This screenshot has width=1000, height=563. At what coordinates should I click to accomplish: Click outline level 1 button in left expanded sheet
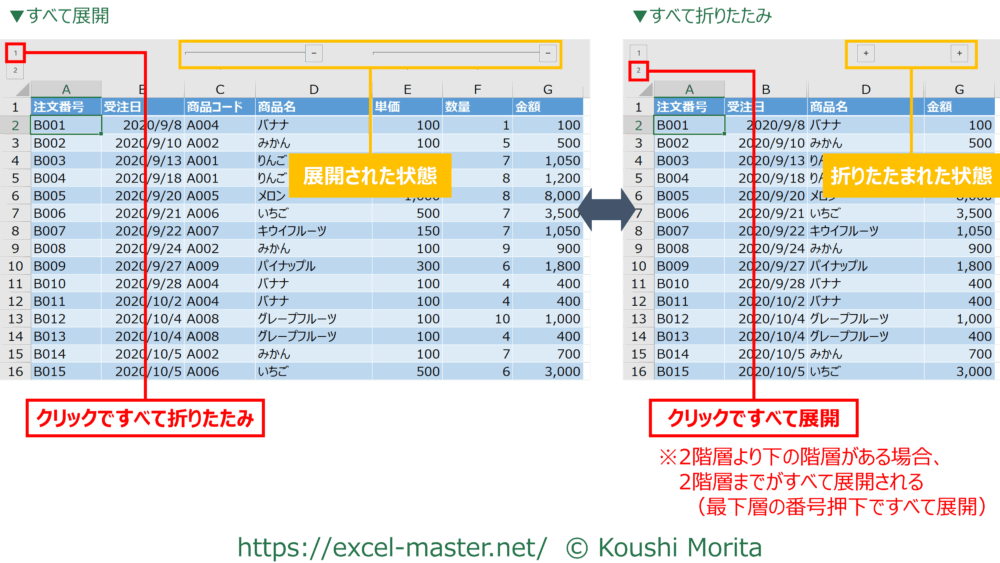click(x=16, y=52)
